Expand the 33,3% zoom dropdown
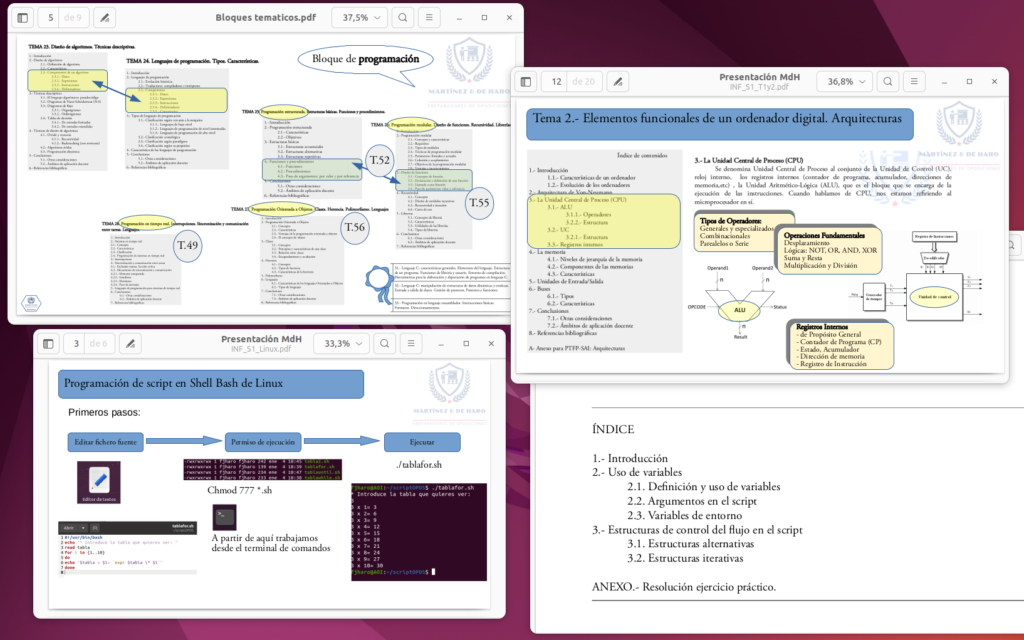 pyautogui.click(x=342, y=344)
